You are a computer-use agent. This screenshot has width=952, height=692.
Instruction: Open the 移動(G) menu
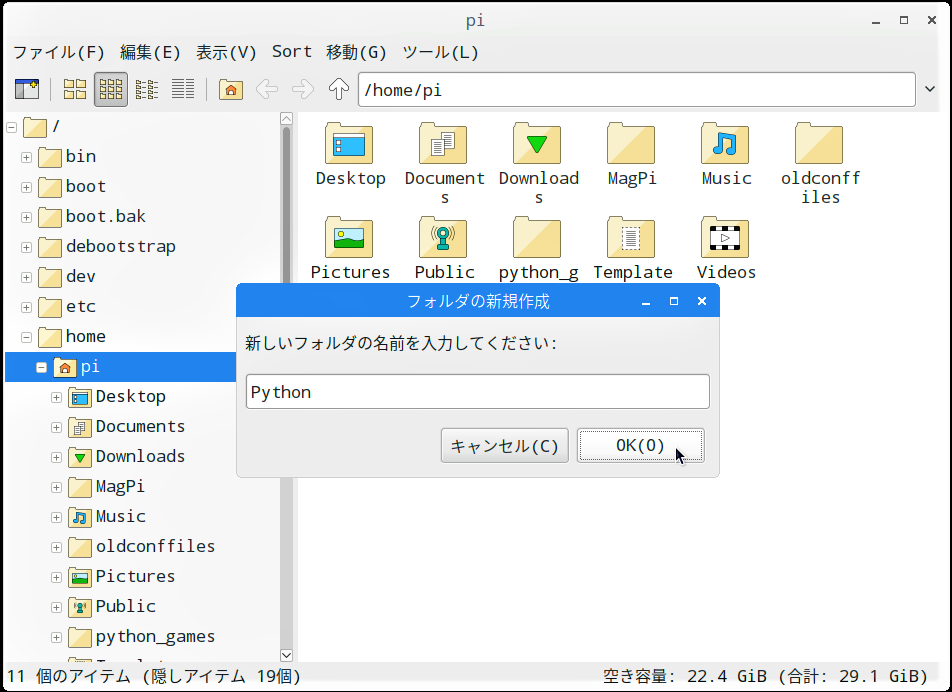tap(356, 52)
